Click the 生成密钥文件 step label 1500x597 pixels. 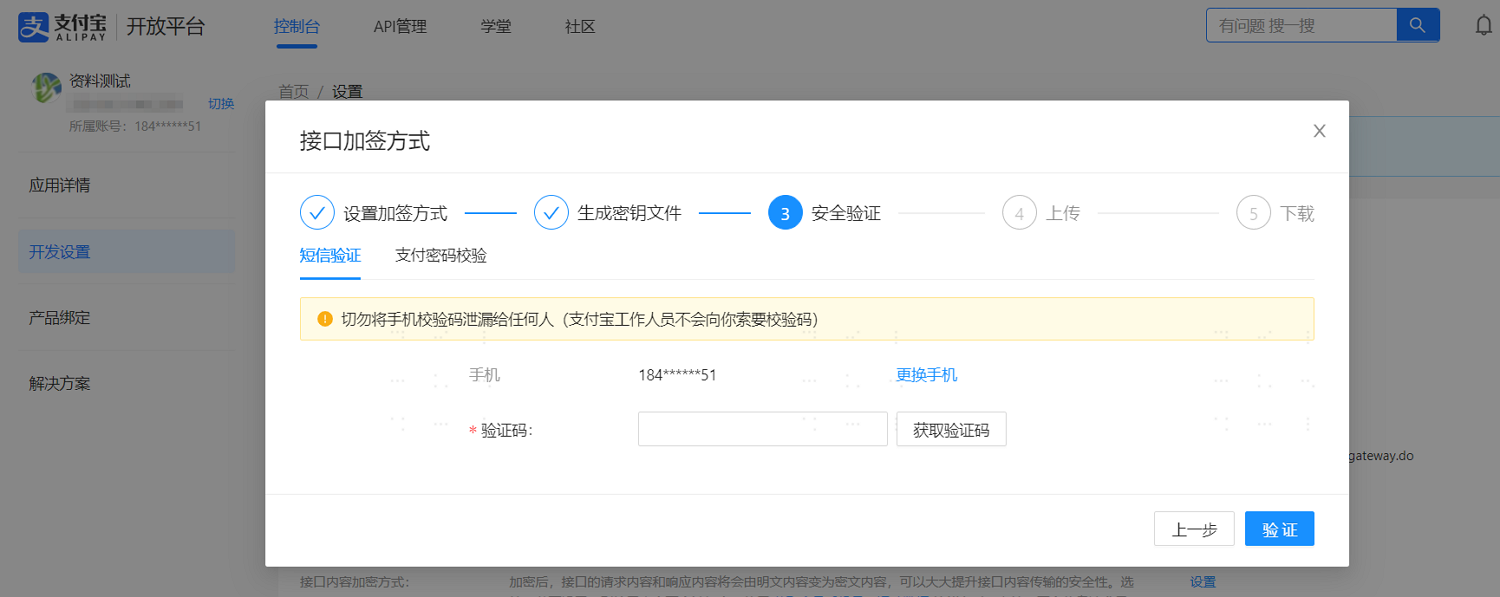[x=629, y=213]
